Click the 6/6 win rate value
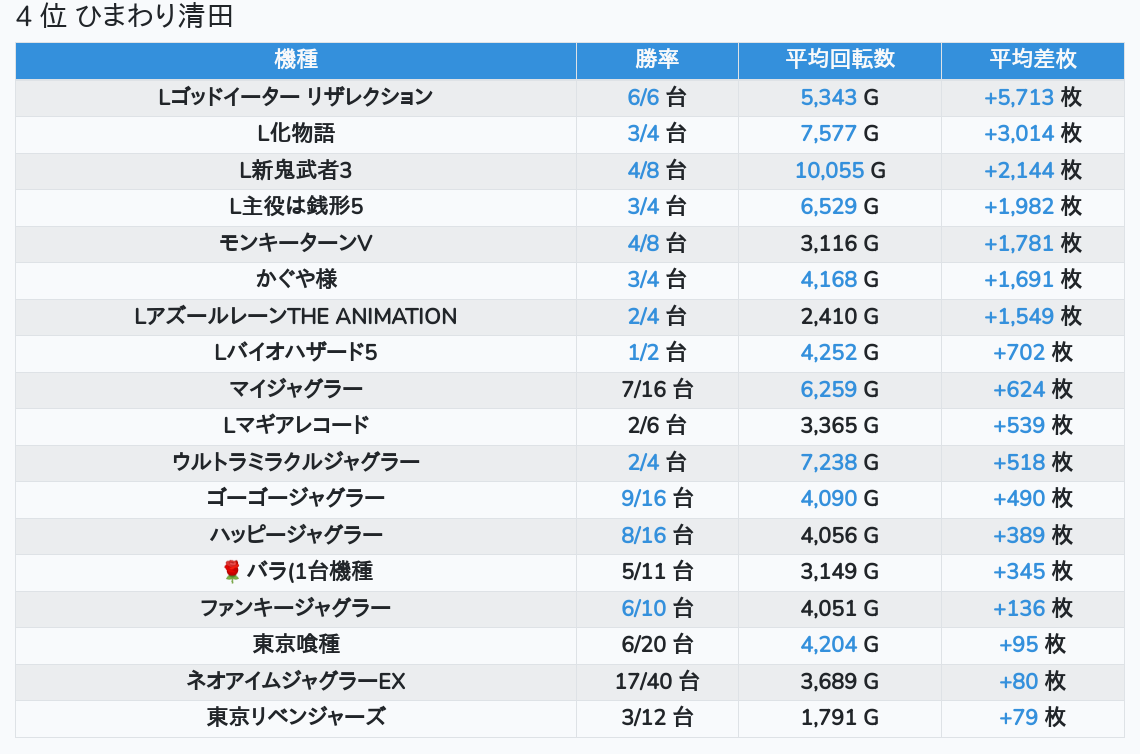This screenshot has height=754, width=1140. pyautogui.click(x=644, y=97)
